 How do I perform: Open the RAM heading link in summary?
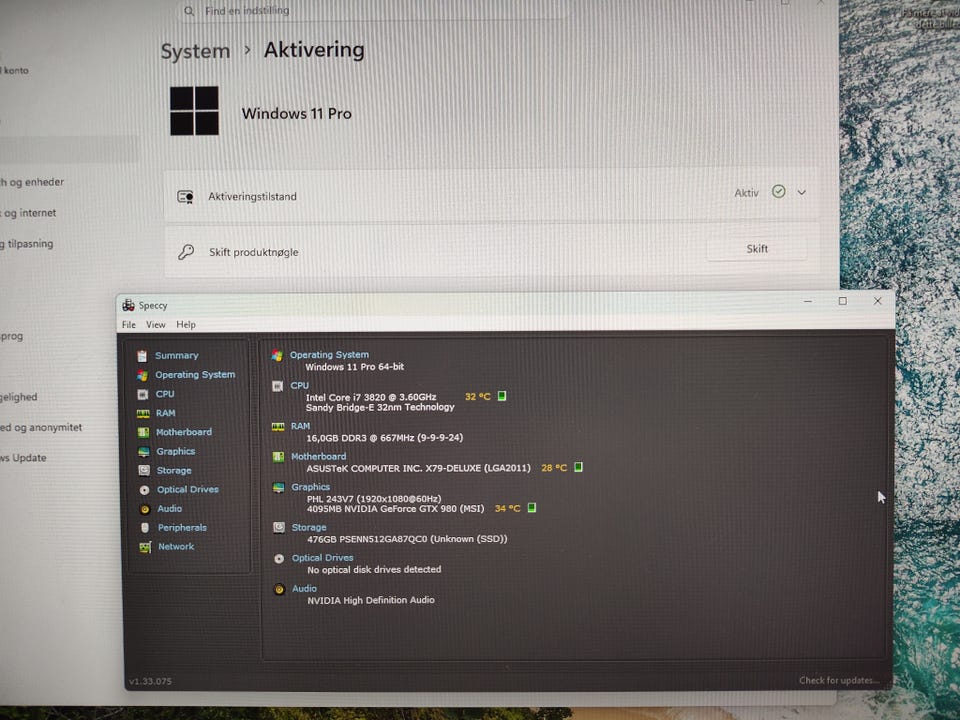pos(300,426)
